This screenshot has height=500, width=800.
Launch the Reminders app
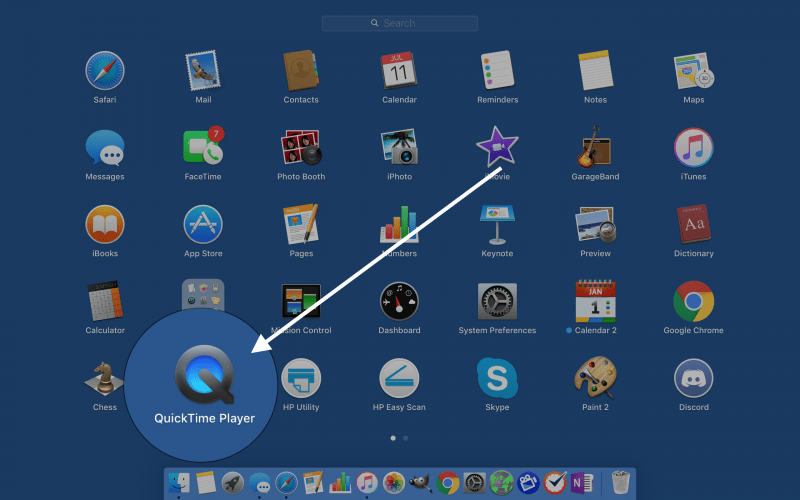pyautogui.click(x=497, y=70)
